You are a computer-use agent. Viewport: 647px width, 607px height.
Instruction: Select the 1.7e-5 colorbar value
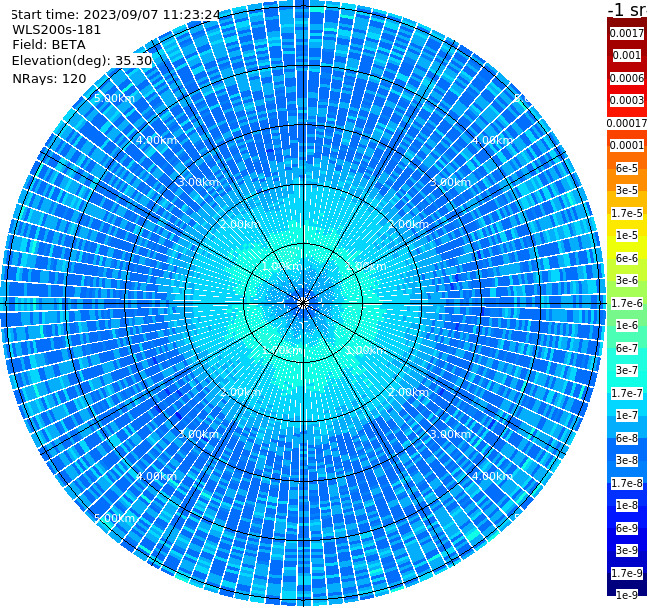tap(627, 213)
